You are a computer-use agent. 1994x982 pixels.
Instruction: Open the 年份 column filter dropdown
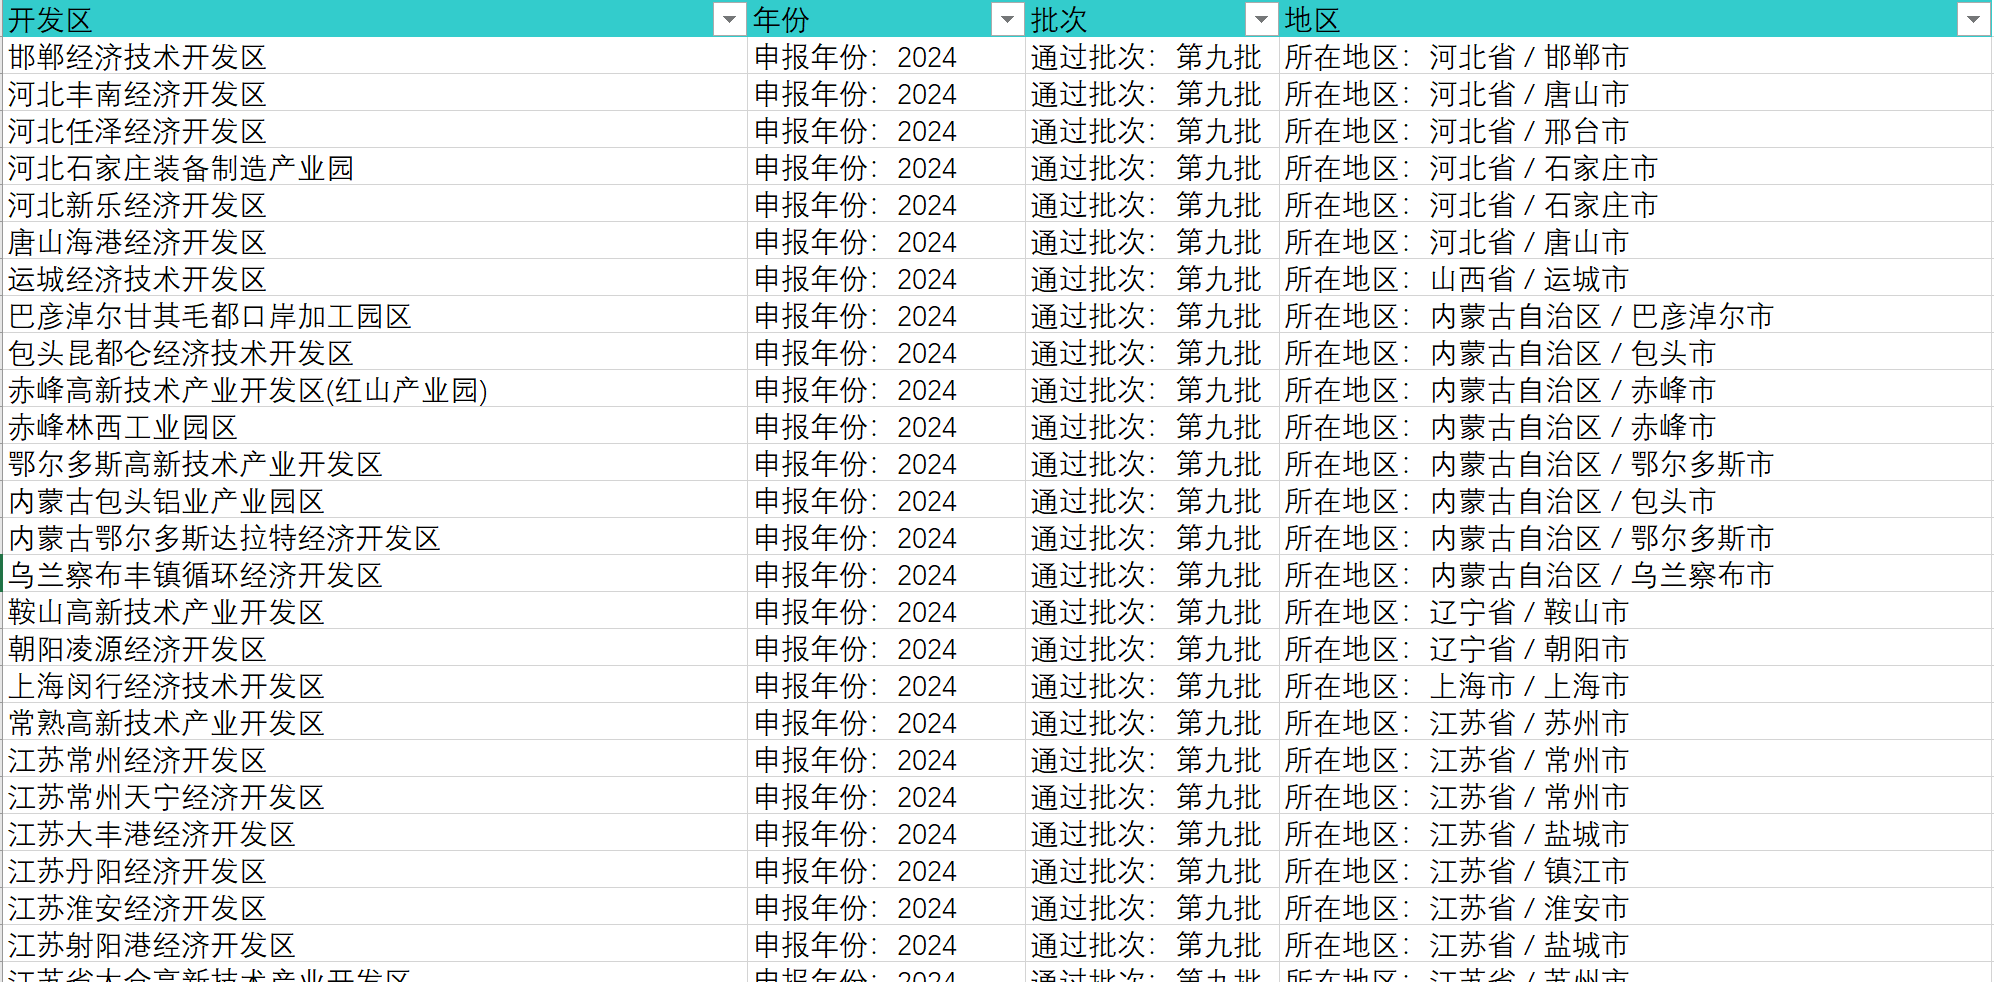[1008, 20]
